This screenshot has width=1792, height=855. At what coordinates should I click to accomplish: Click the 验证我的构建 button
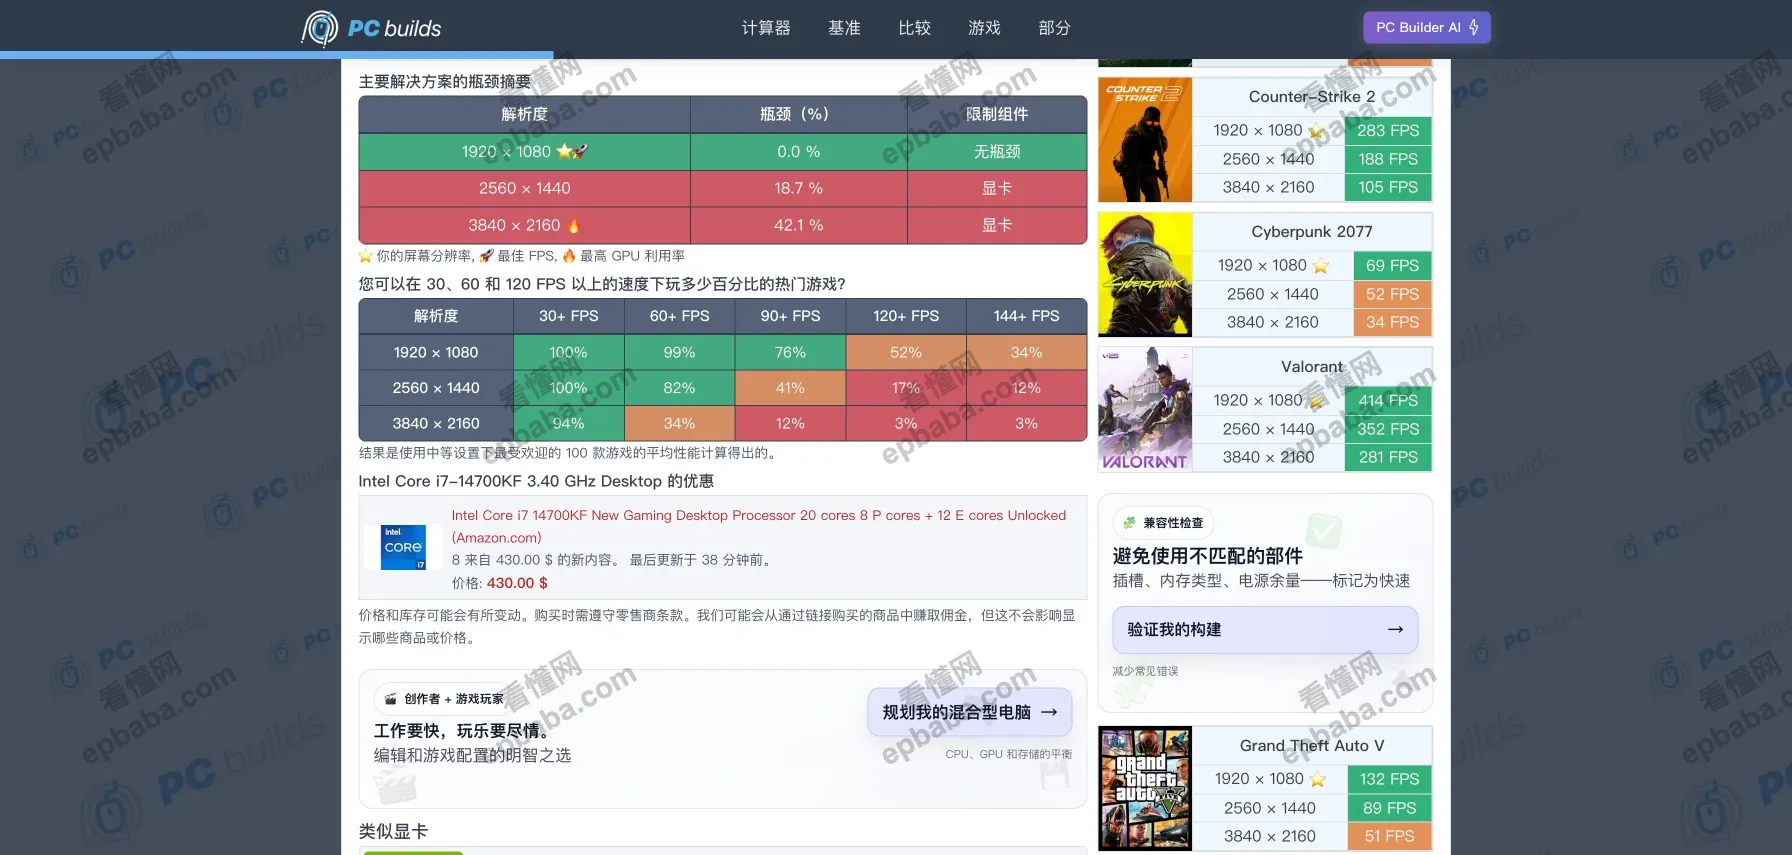tap(1265, 630)
